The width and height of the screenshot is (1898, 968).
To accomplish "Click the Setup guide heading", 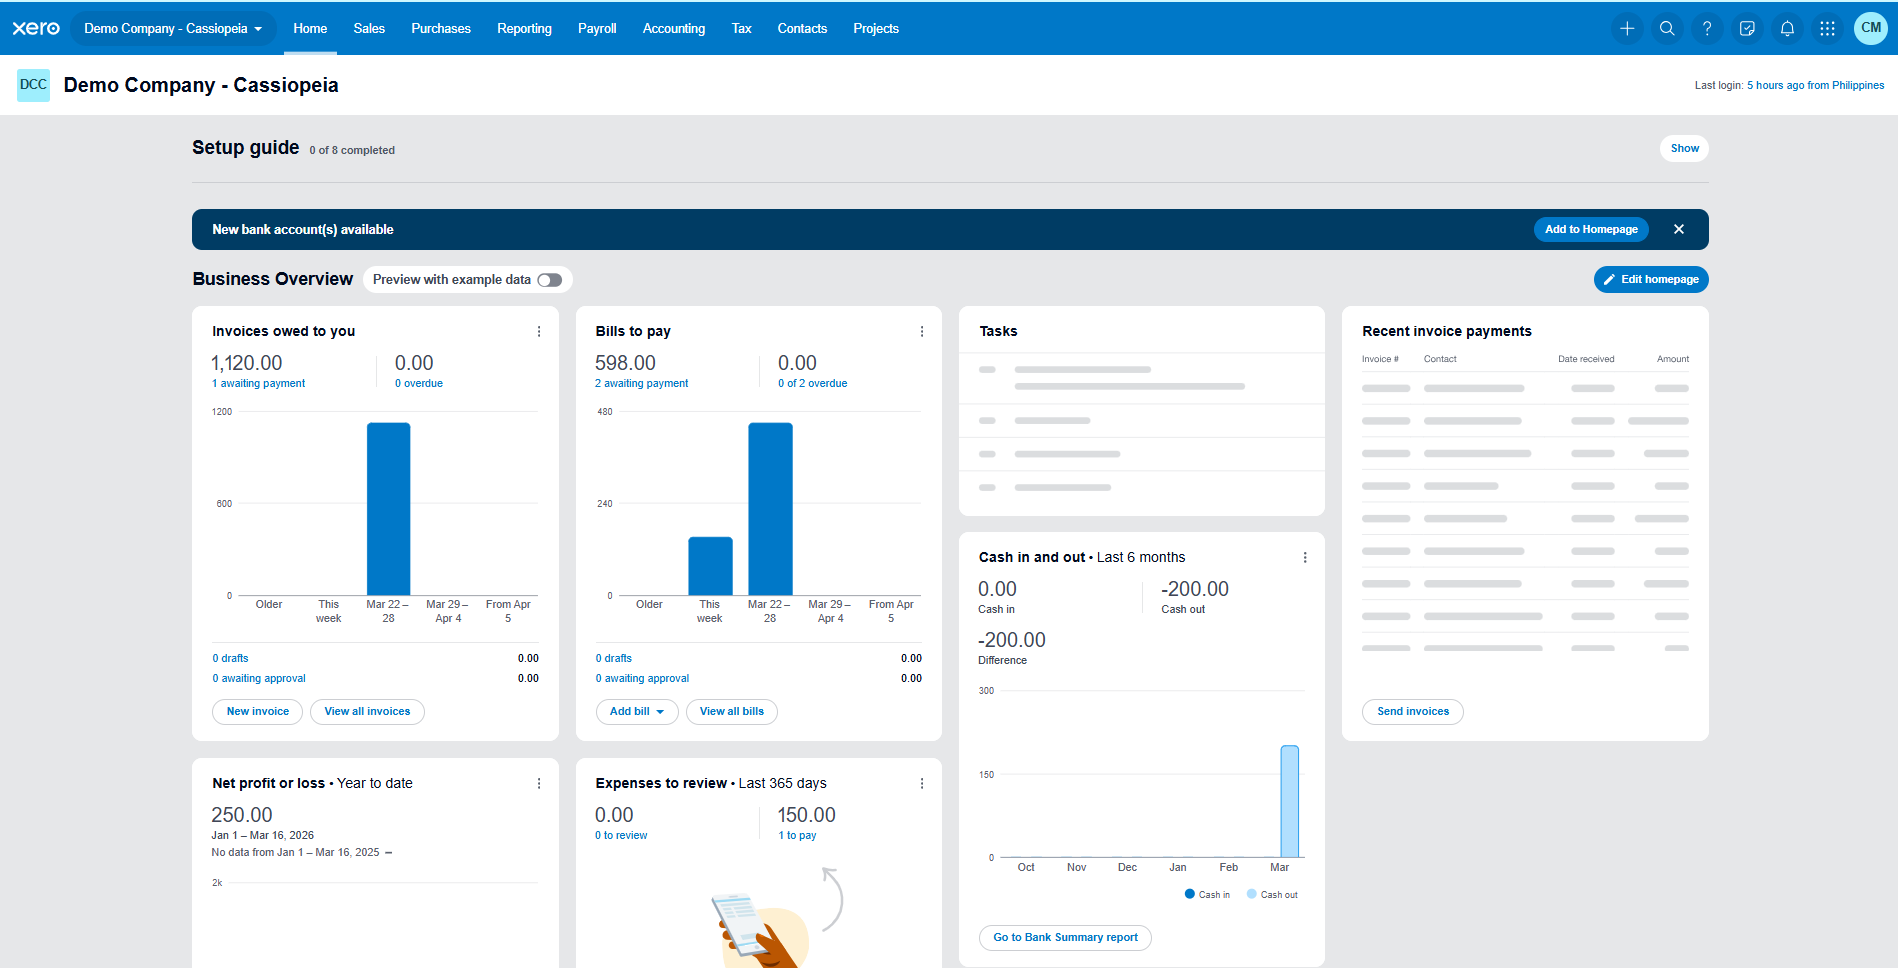I will (245, 147).
